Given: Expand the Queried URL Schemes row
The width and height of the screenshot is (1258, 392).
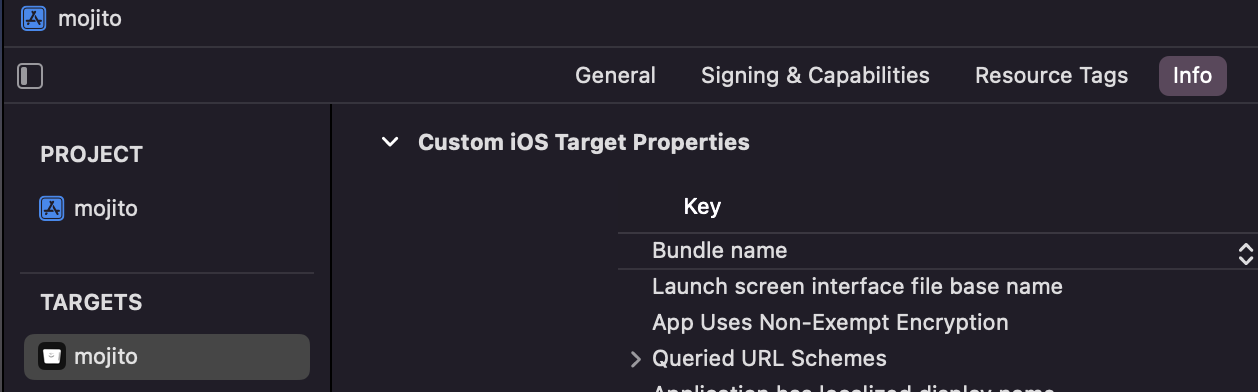Looking at the screenshot, I should tap(635, 359).
